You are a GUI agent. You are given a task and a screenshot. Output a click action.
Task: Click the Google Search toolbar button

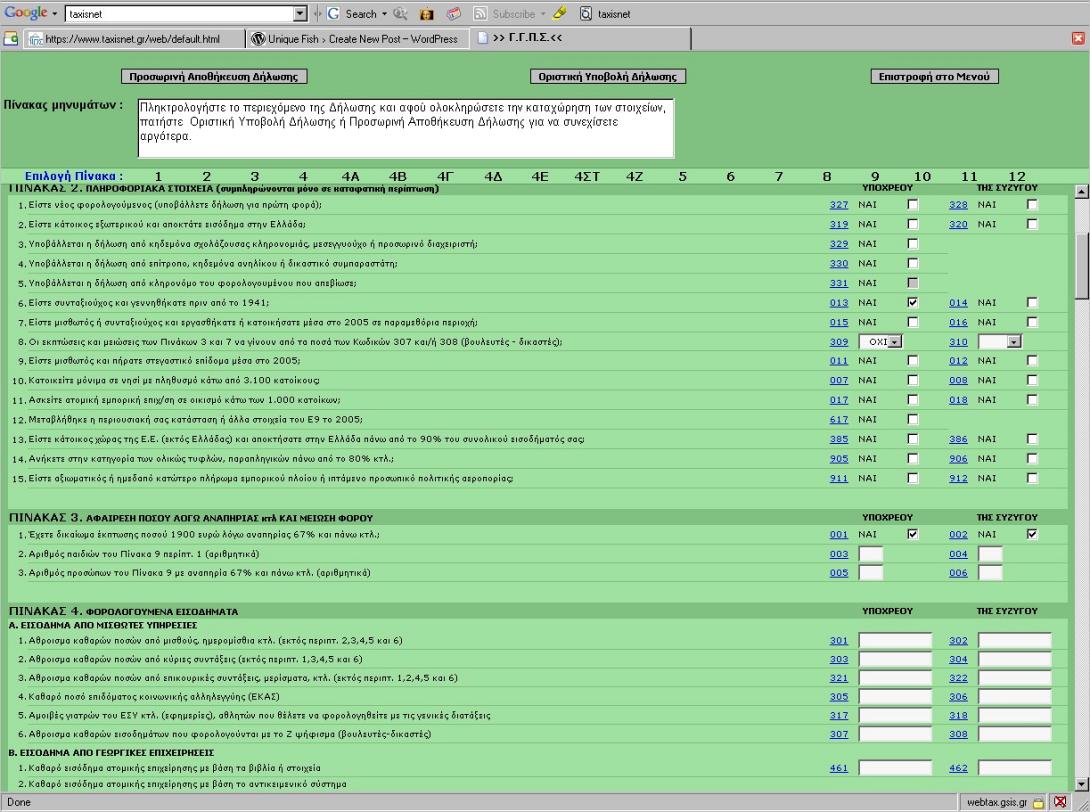point(351,14)
